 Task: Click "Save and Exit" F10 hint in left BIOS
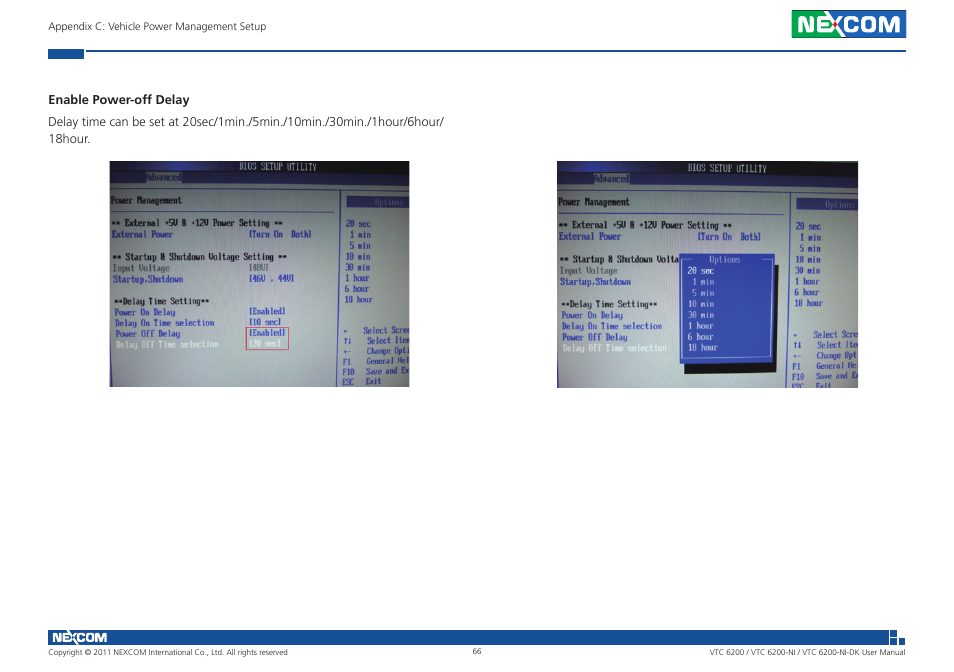376,371
